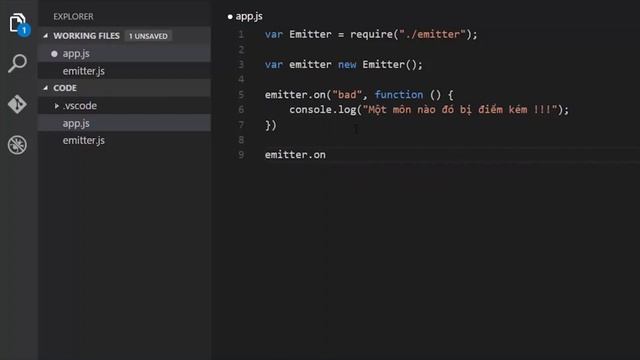This screenshot has width=640, height=360.
Task: Click line number 1 in the gutter
Action: [241, 34]
